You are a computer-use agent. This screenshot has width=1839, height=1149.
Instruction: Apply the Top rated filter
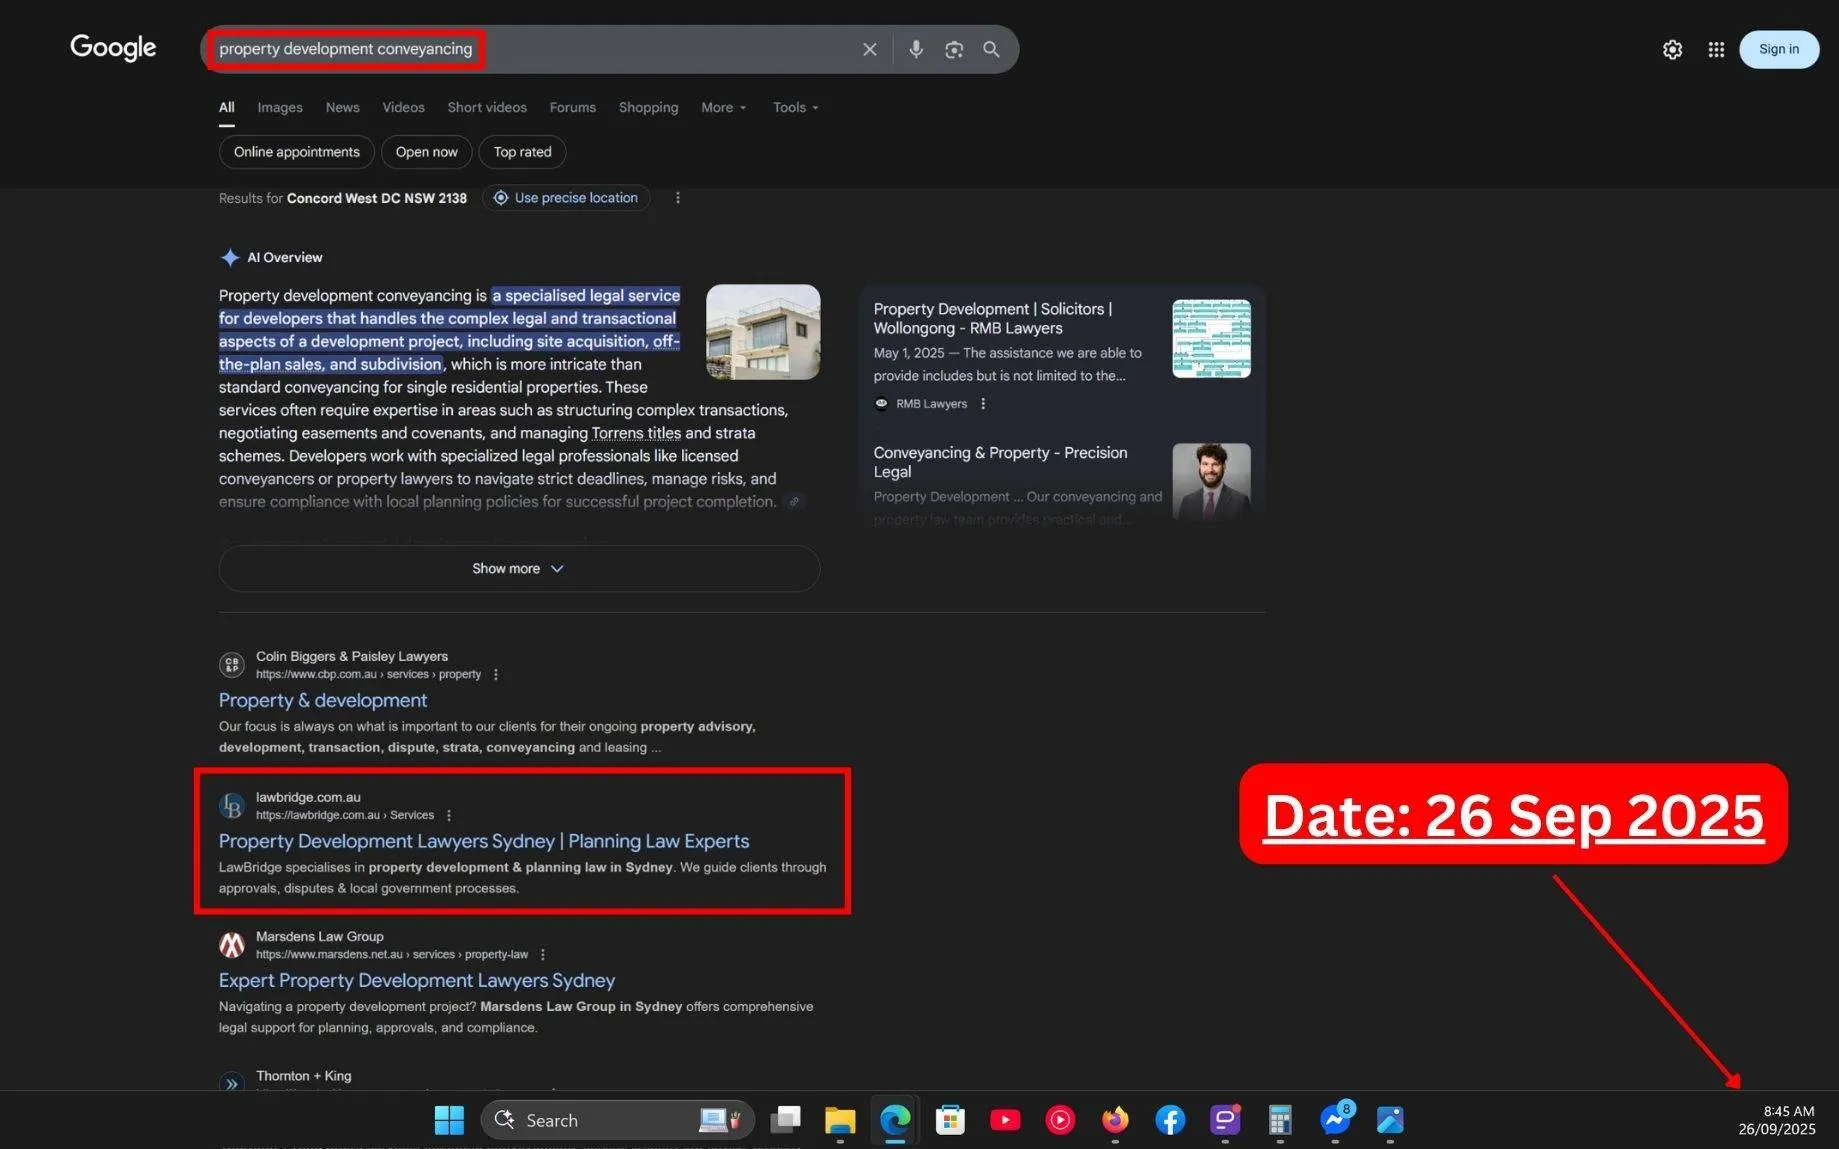coord(521,151)
